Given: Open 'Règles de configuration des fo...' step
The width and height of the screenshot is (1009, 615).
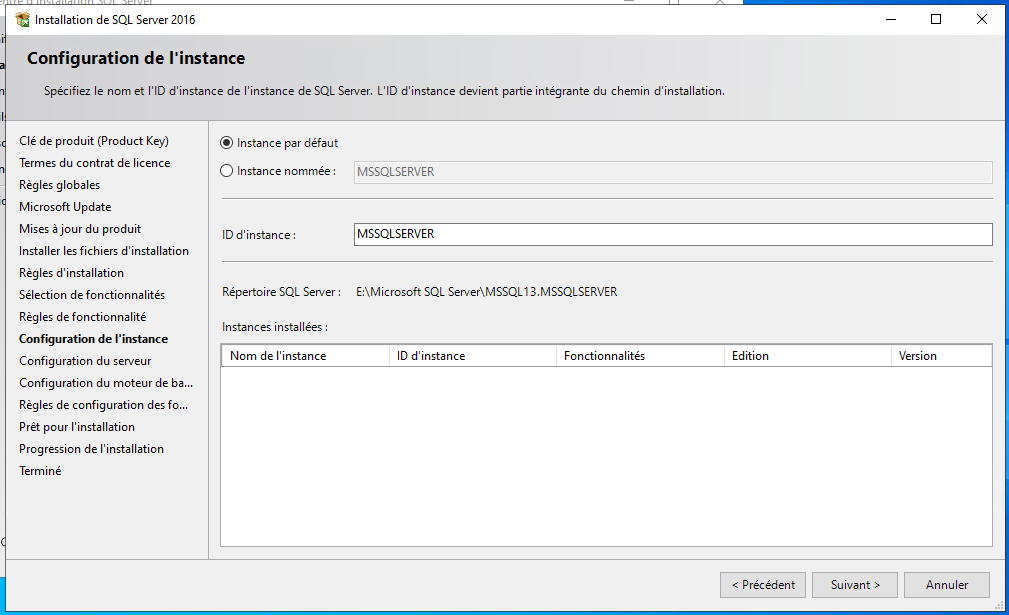Looking at the screenshot, I should (104, 405).
